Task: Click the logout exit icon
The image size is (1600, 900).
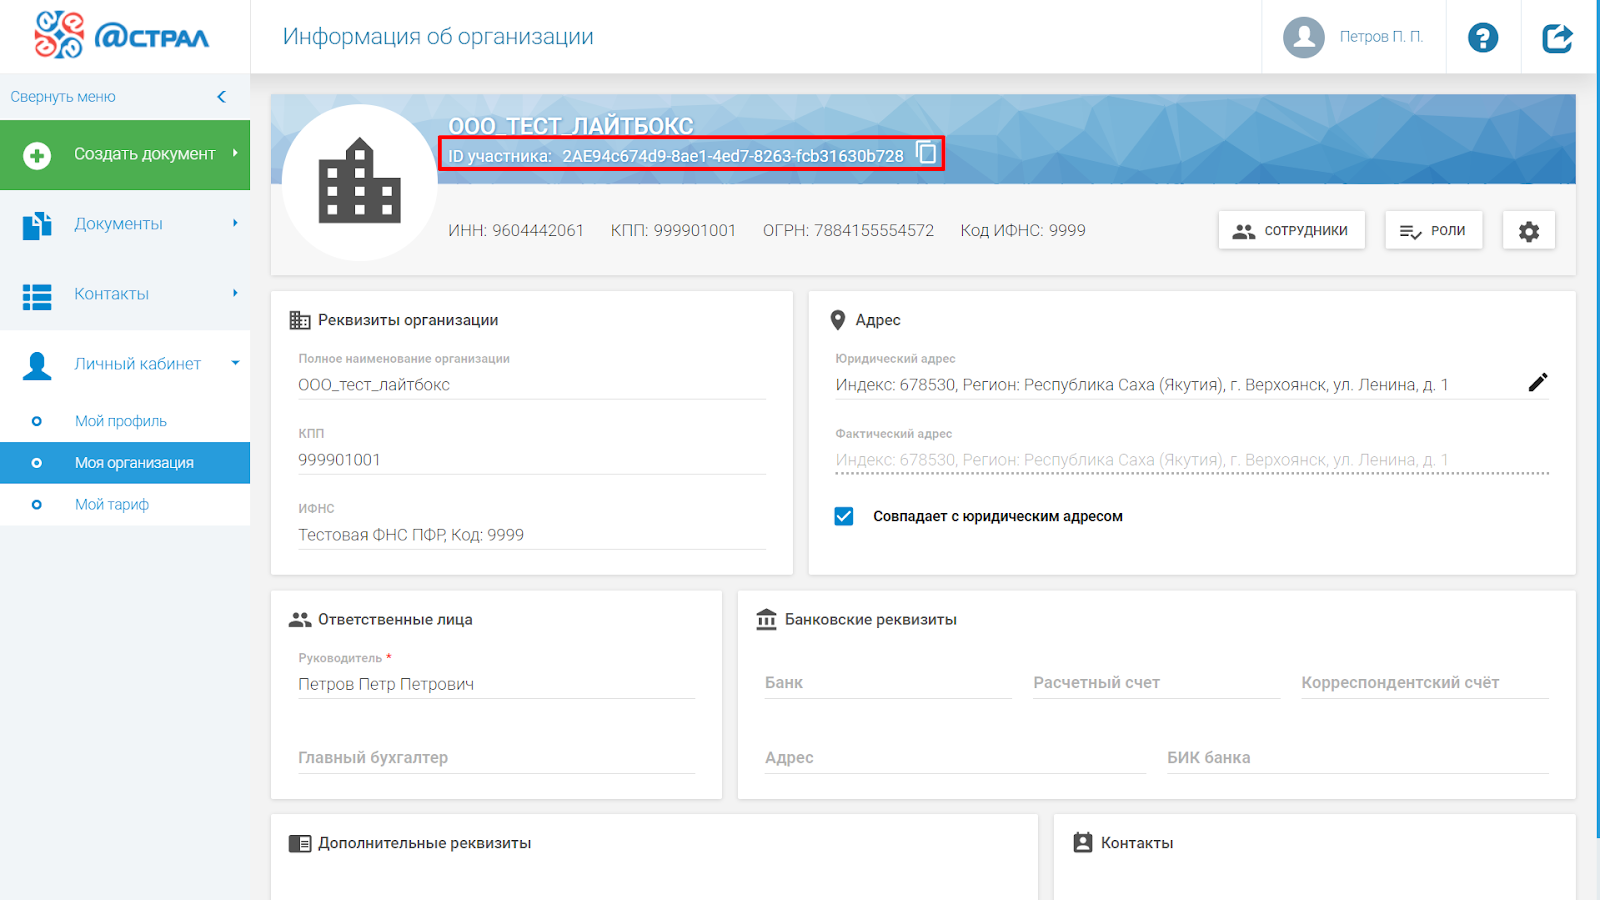Action: 1558,38
